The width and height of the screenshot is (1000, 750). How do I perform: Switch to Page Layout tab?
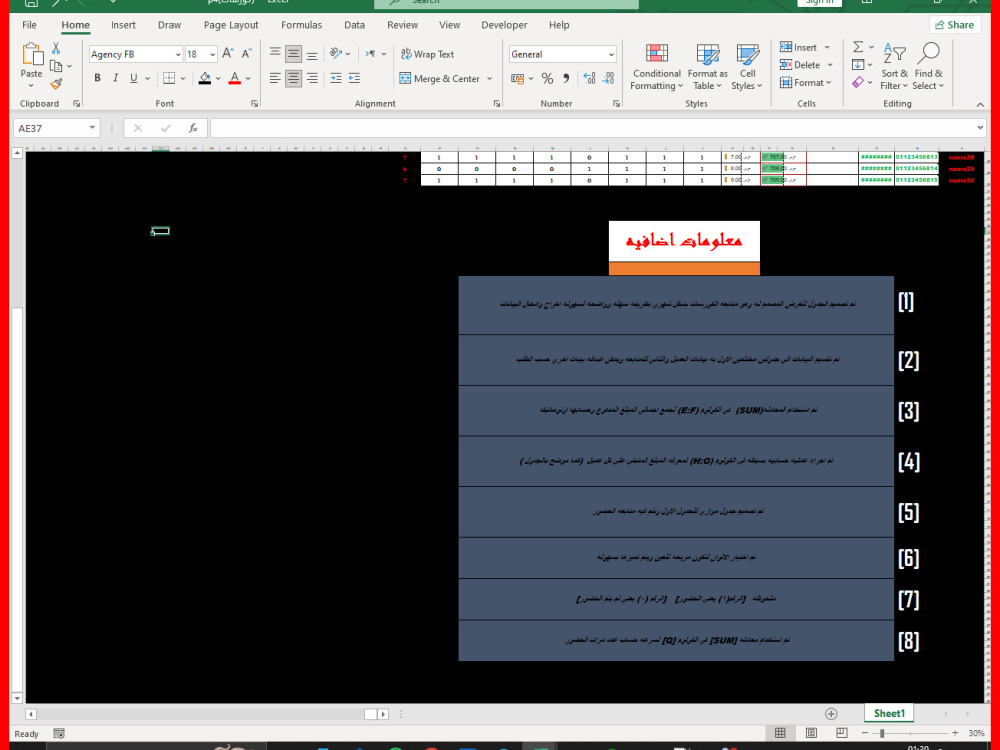(x=231, y=25)
